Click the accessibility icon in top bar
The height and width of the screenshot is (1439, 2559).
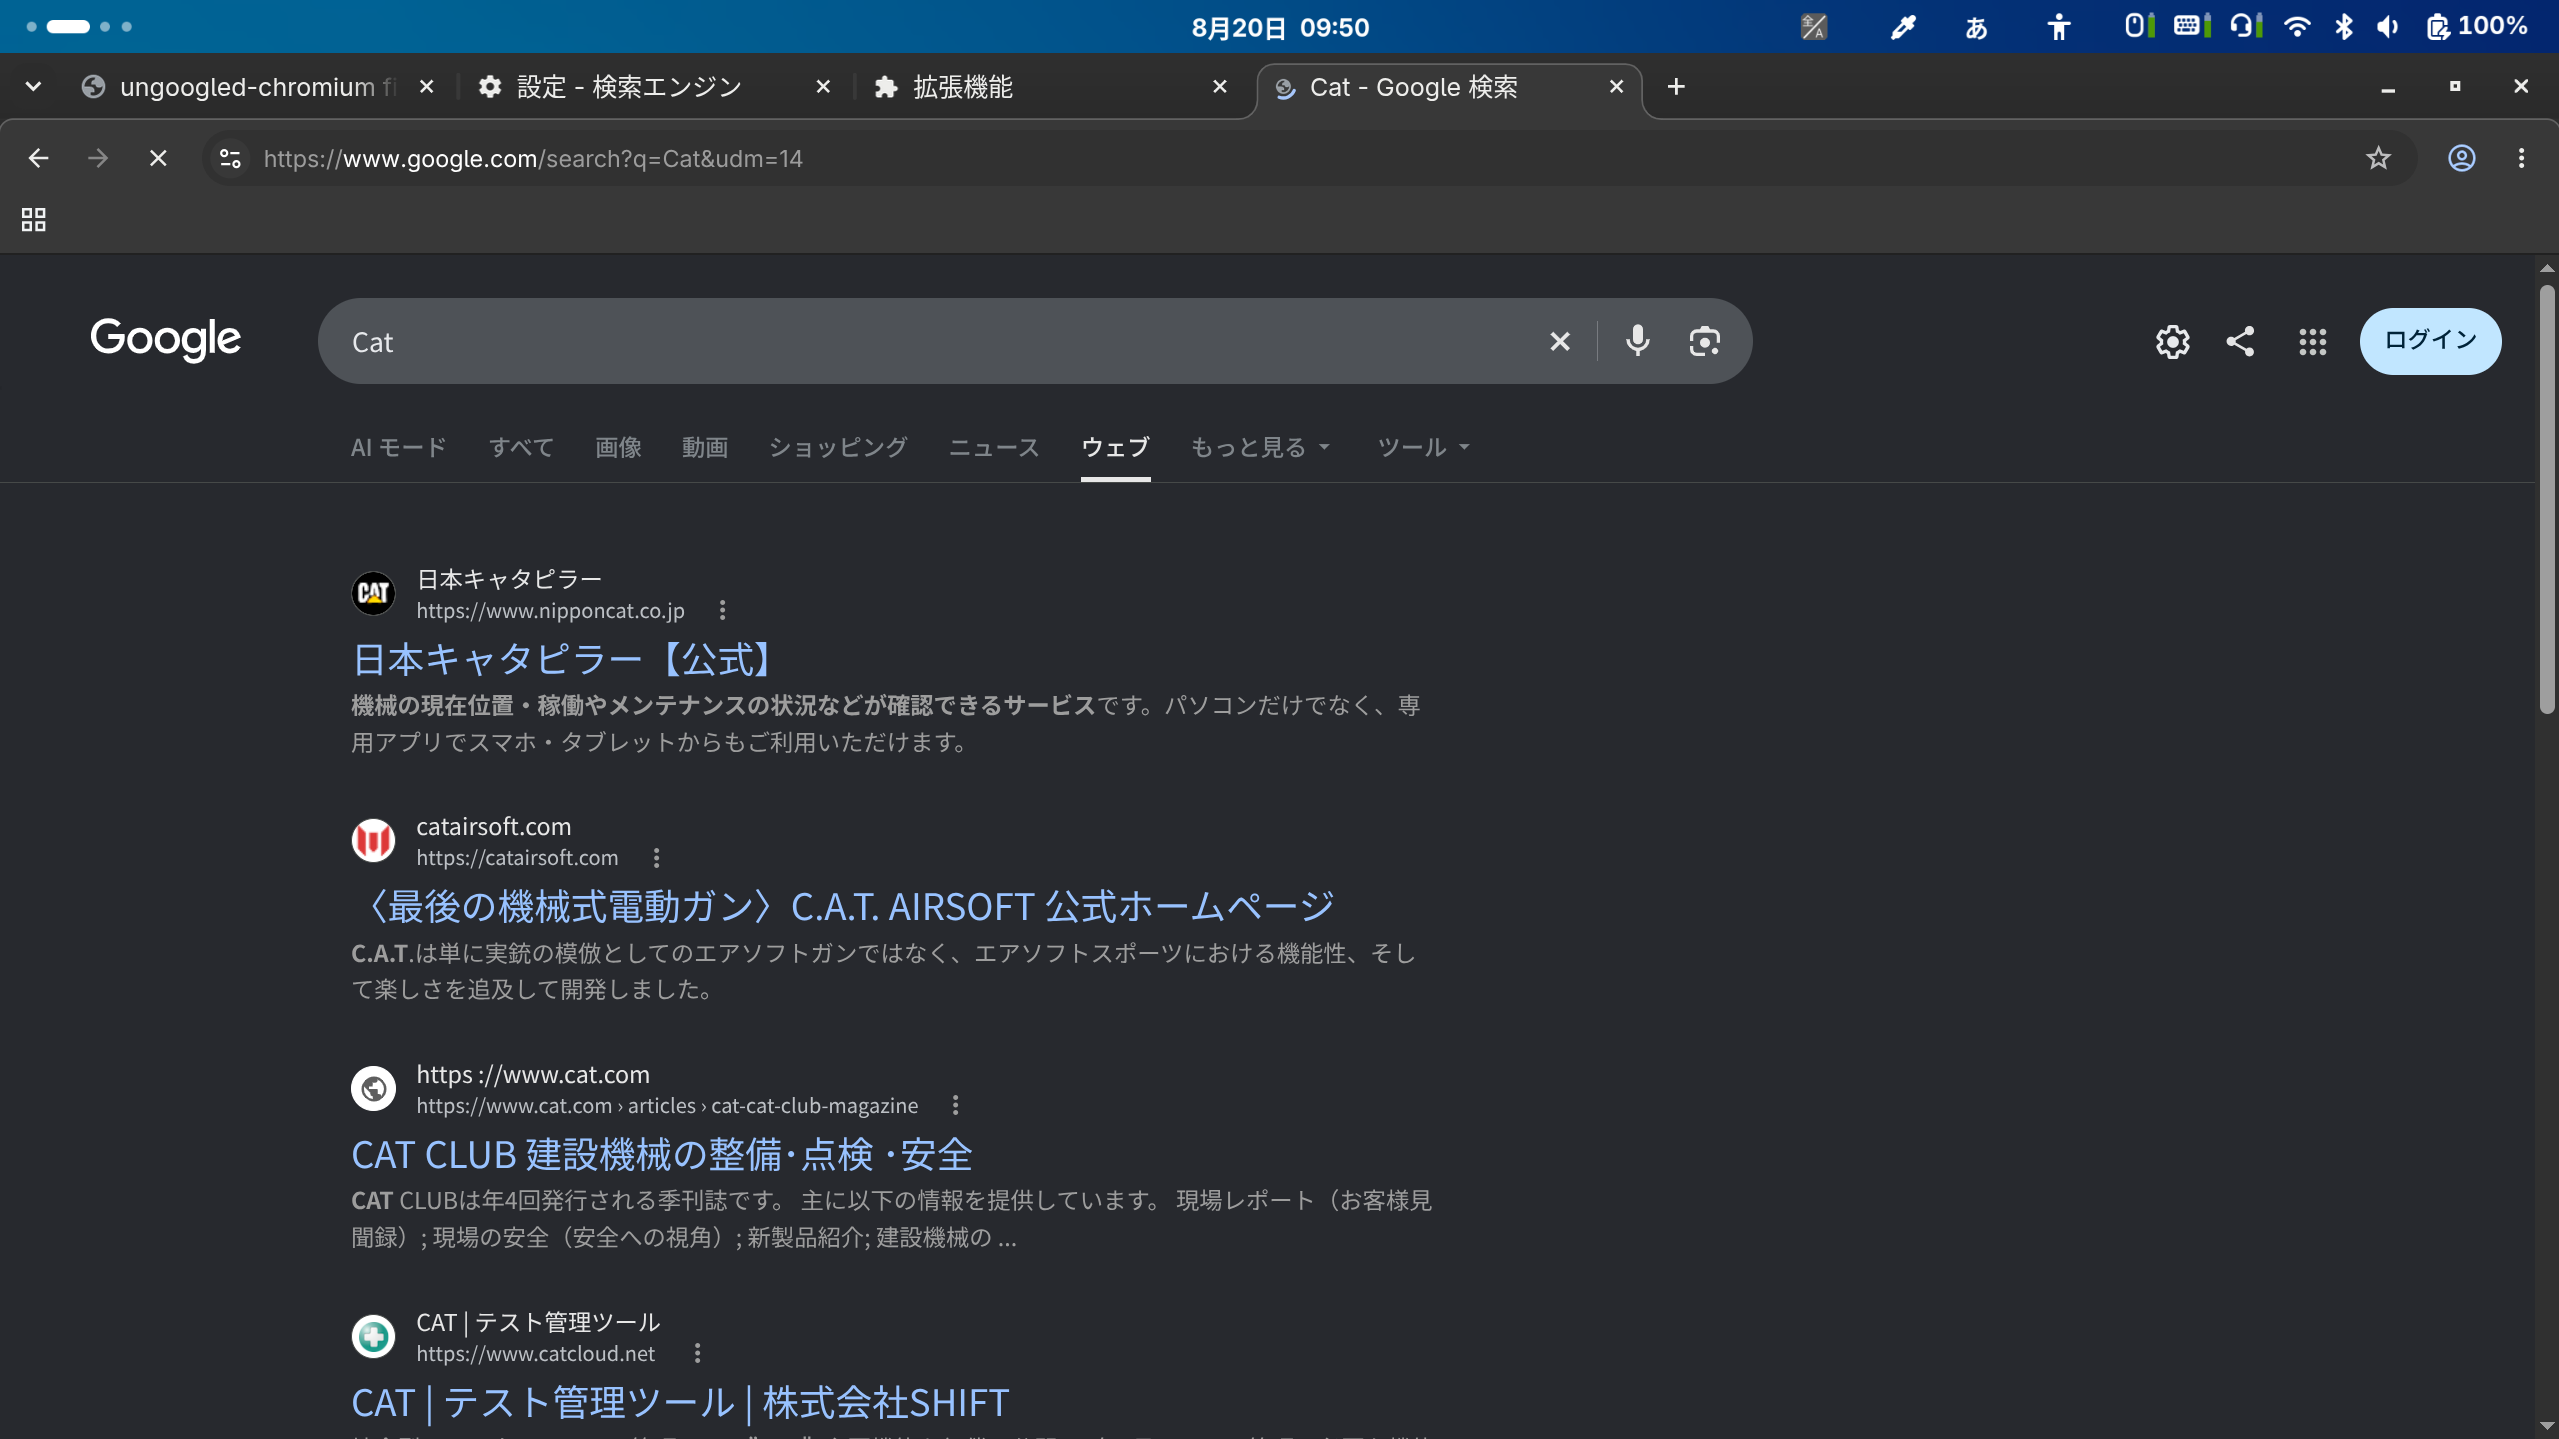[2058, 27]
